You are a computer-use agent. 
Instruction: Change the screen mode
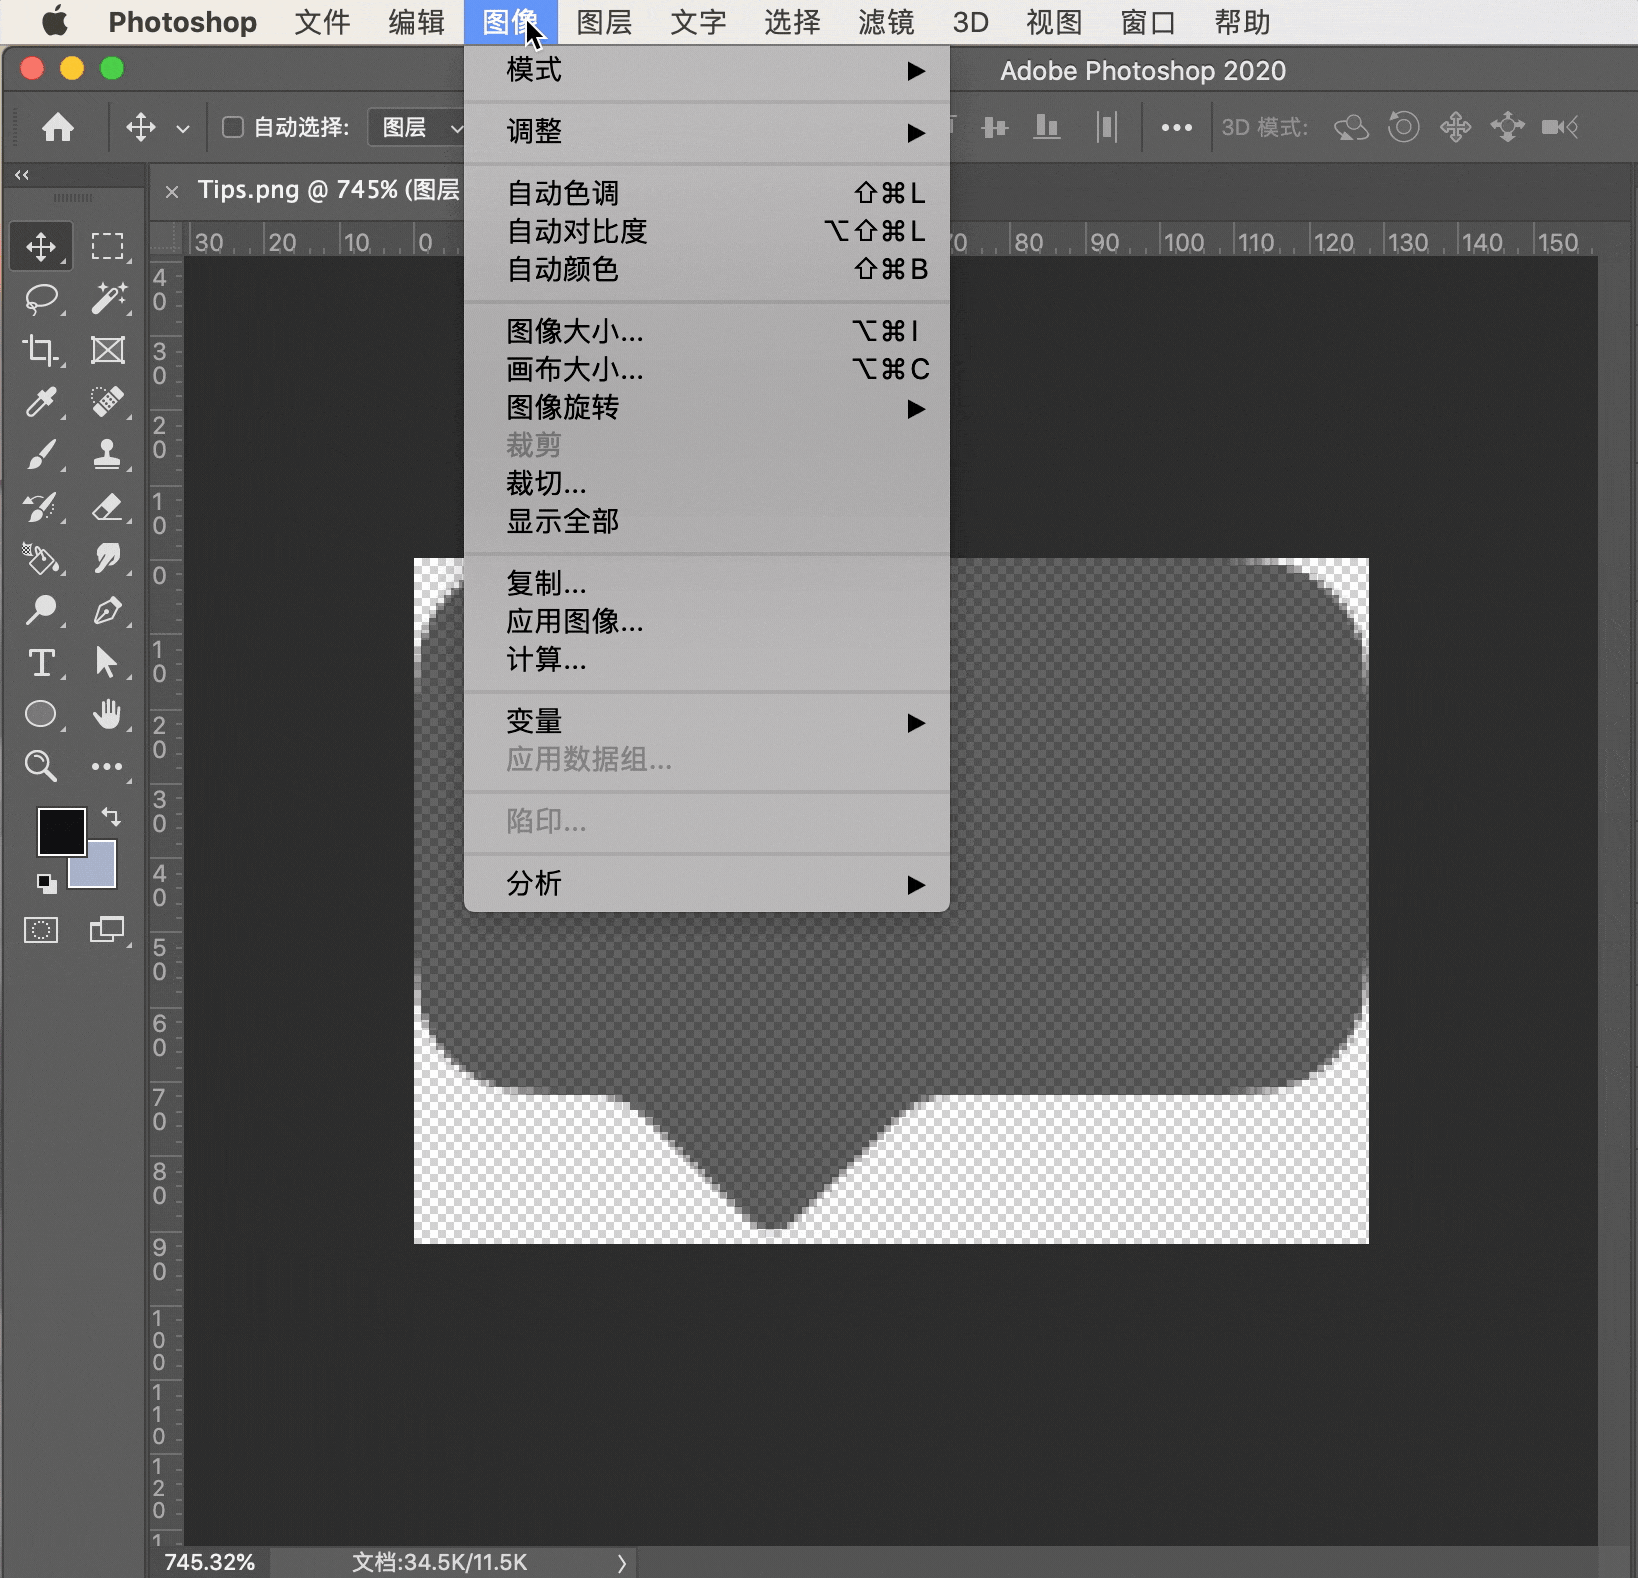click(107, 930)
